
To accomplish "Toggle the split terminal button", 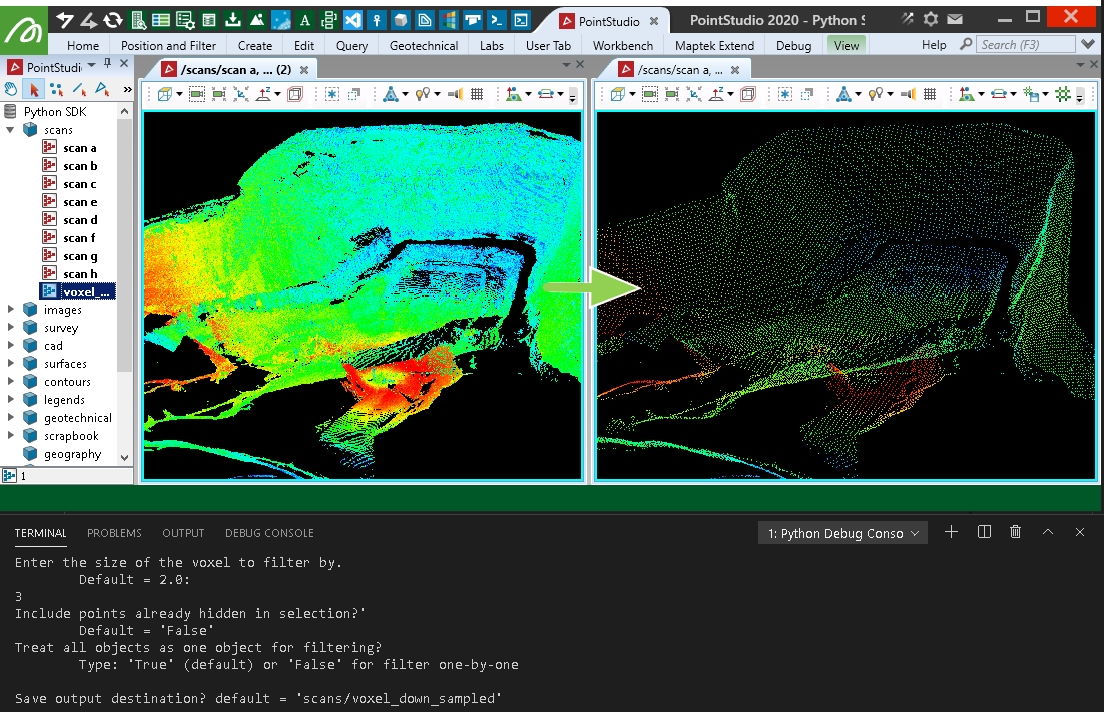I will [x=984, y=532].
